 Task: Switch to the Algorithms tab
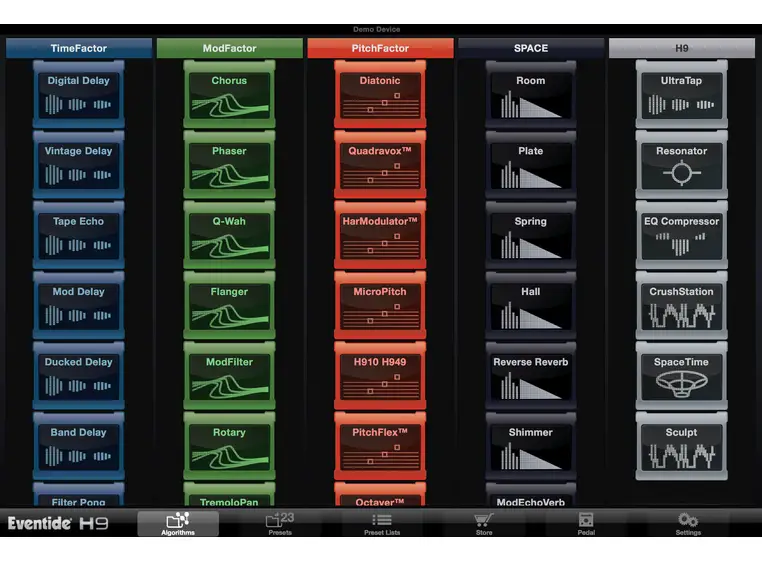(178, 524)
